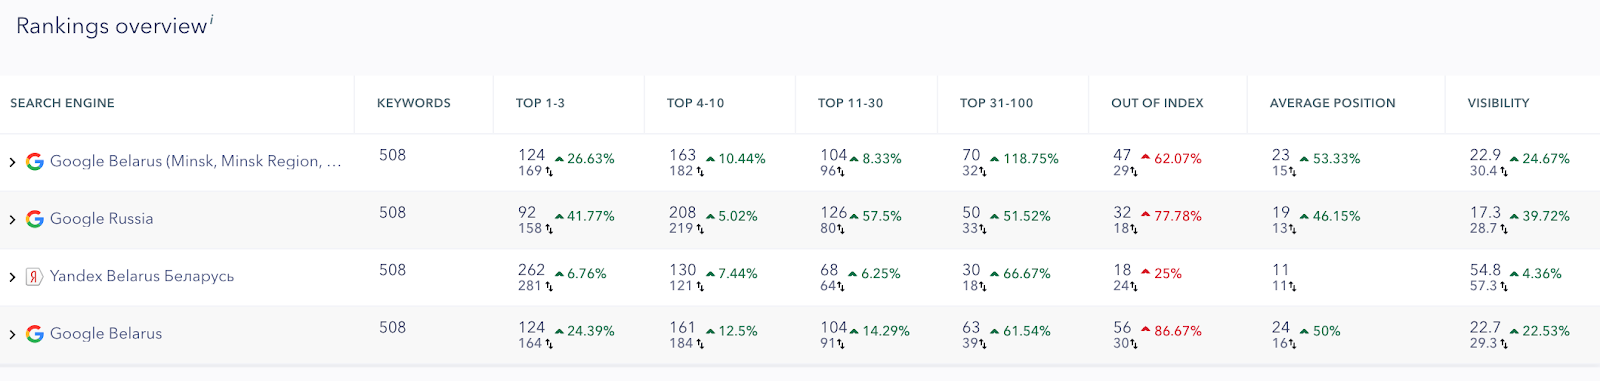Sort by the TOP 1-3 column header

coord(540,103)
